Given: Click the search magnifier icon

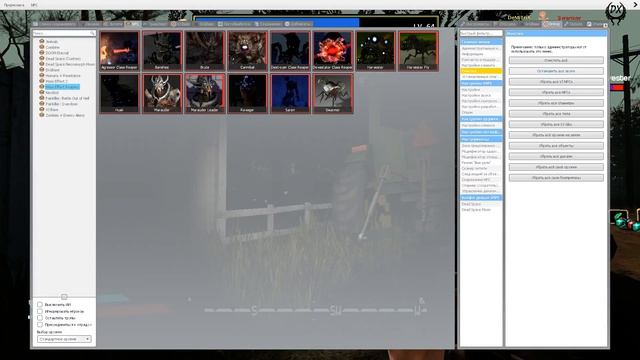Looking at the screenshot, I should [93, 33].
